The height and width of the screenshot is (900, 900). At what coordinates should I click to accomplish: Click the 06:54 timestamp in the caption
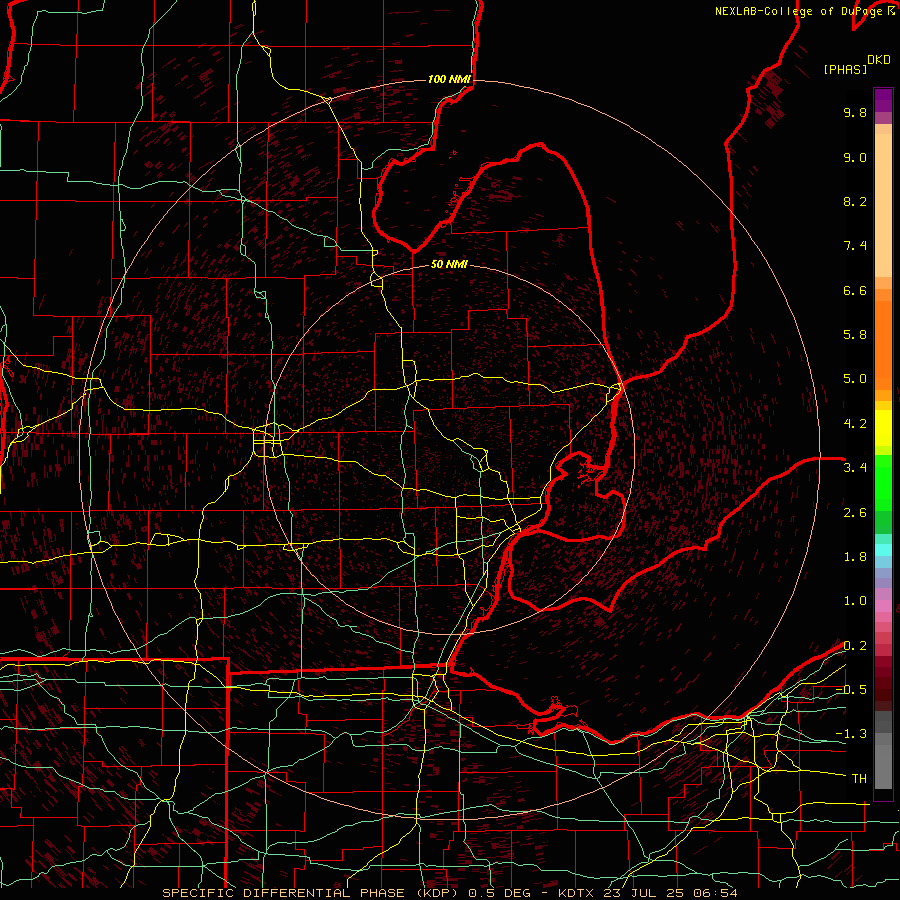(x=715, y=893)
